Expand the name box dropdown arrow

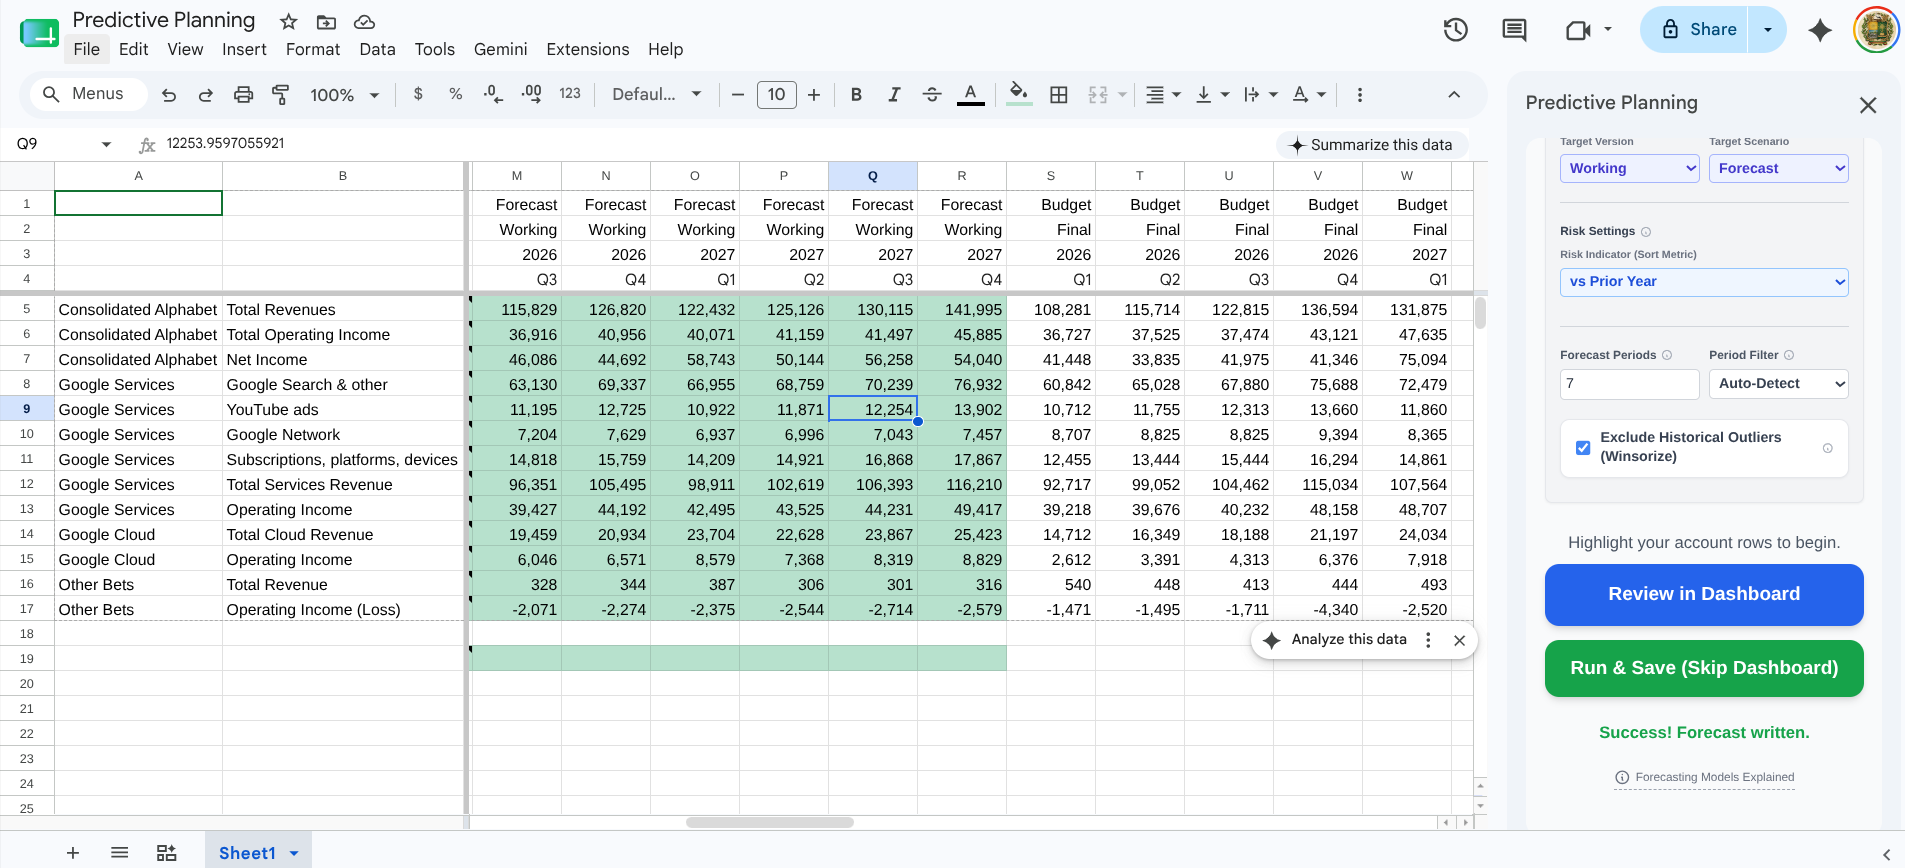click(106, 145)
